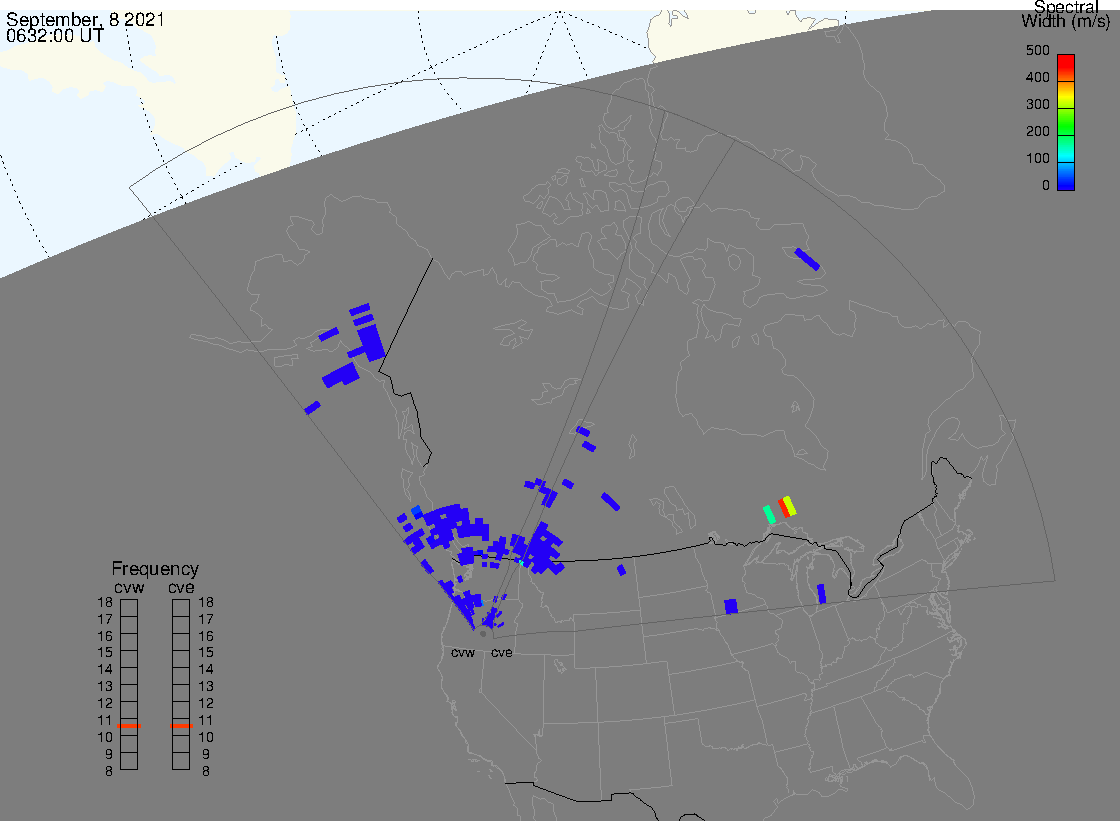Click the cve frequency gauge bar

click(x=181, y=685)
